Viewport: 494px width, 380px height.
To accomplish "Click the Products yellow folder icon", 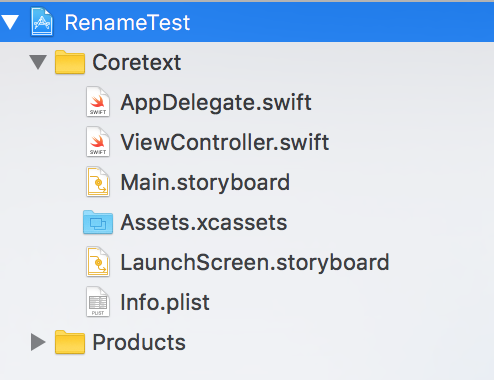I will tap(70, 342).
